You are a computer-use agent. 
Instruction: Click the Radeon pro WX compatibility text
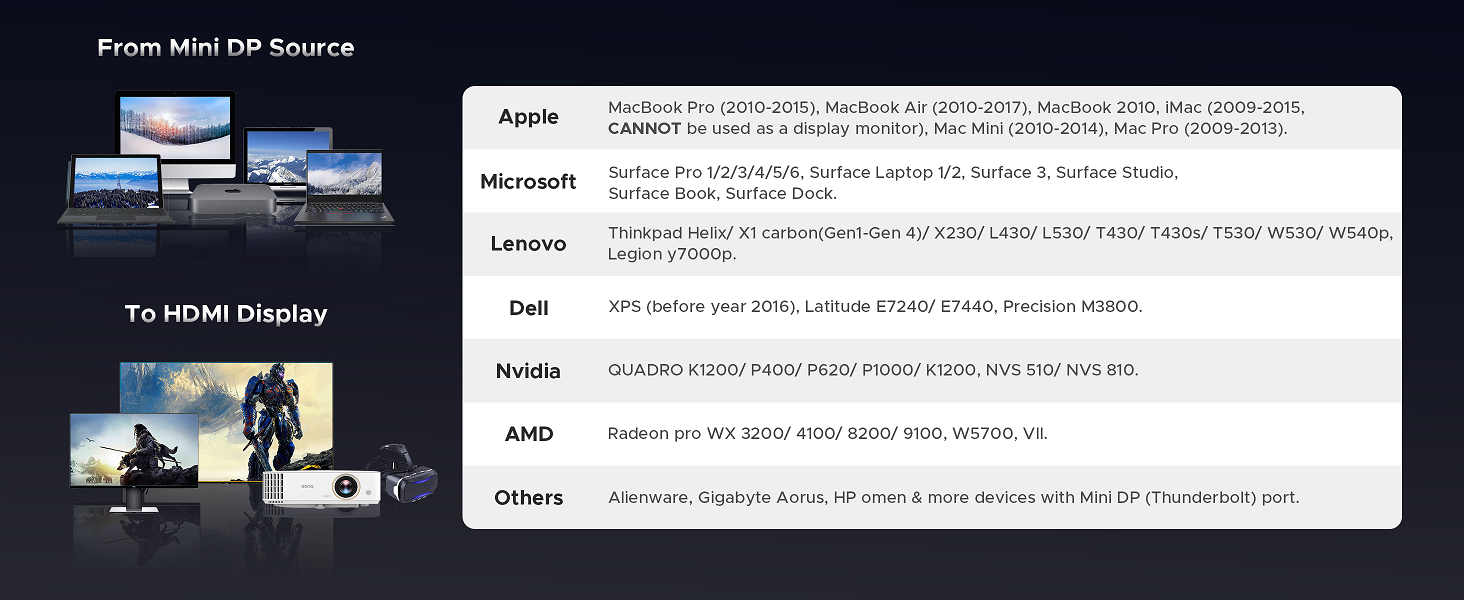[x=827, y=433]
